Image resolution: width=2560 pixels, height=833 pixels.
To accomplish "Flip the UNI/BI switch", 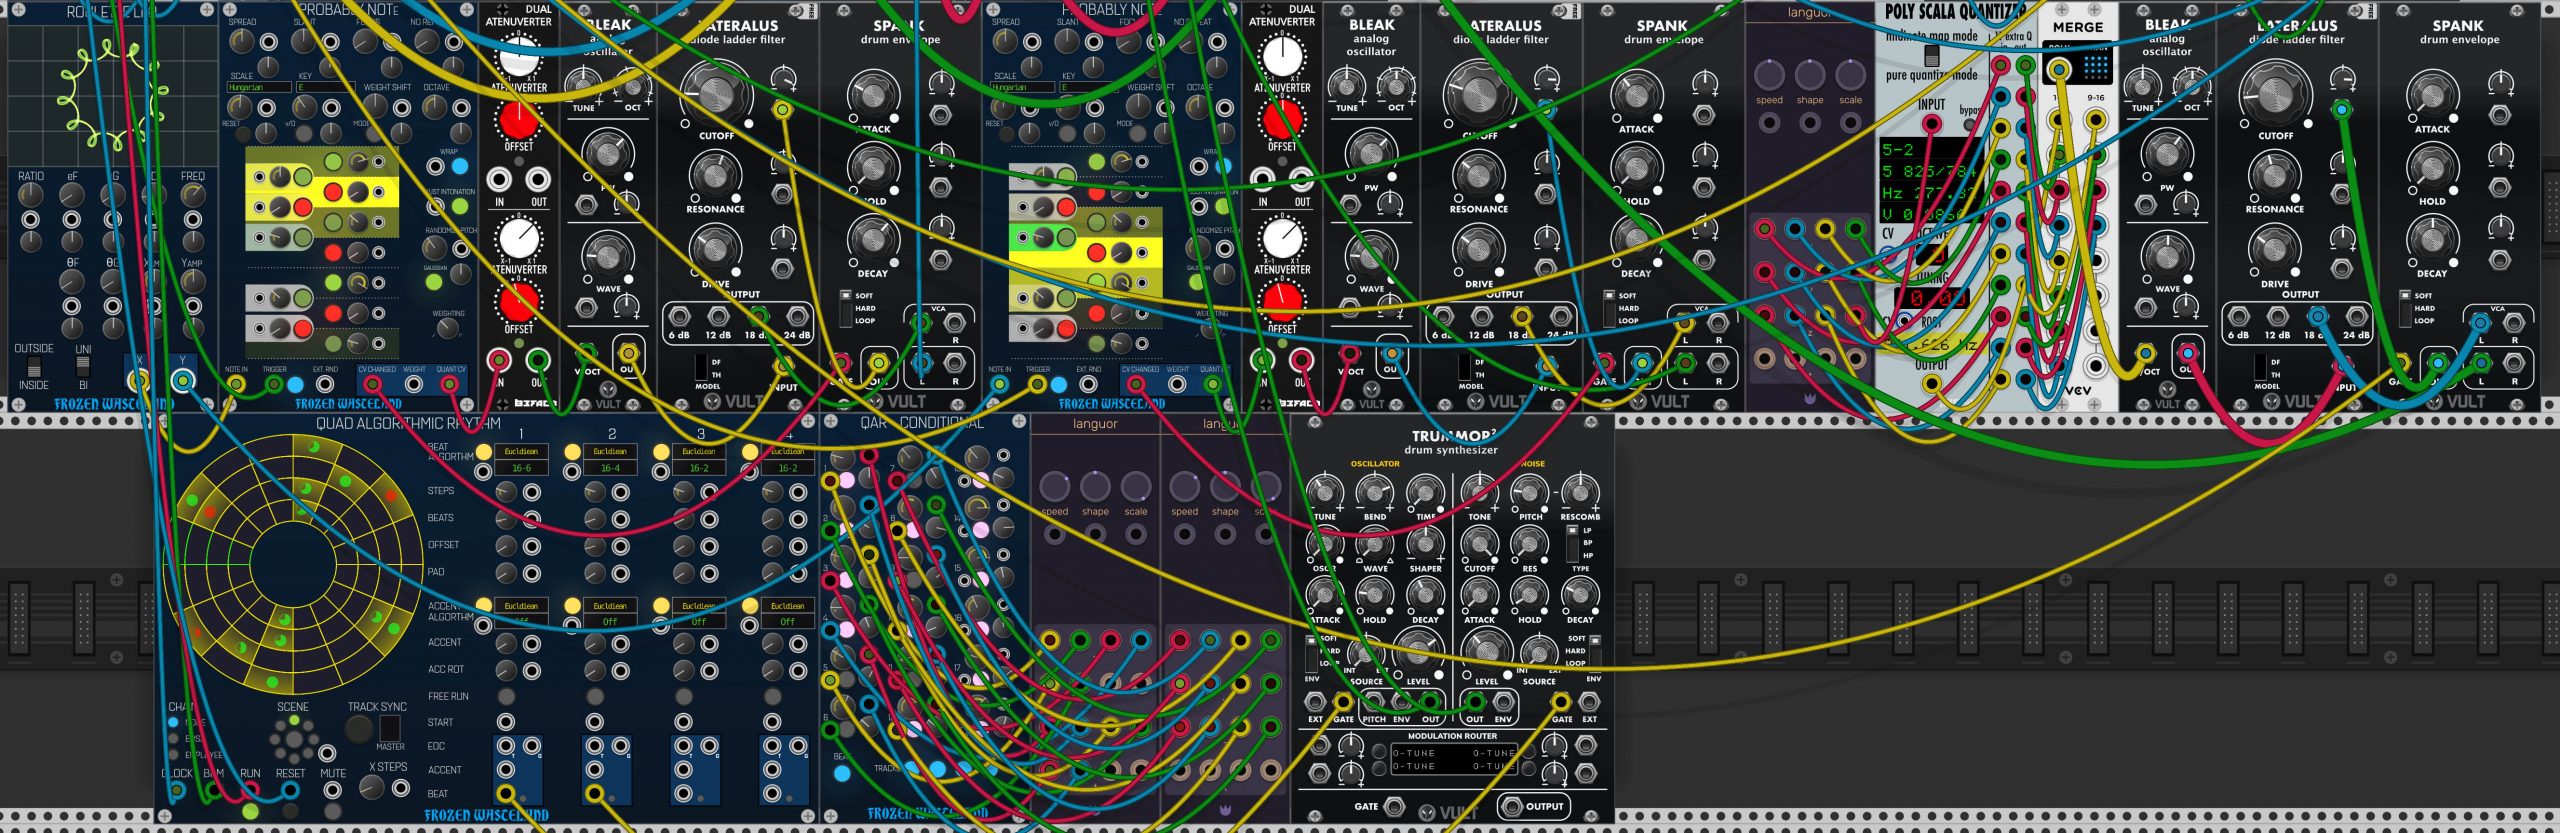I will click(x=83, y=368).
